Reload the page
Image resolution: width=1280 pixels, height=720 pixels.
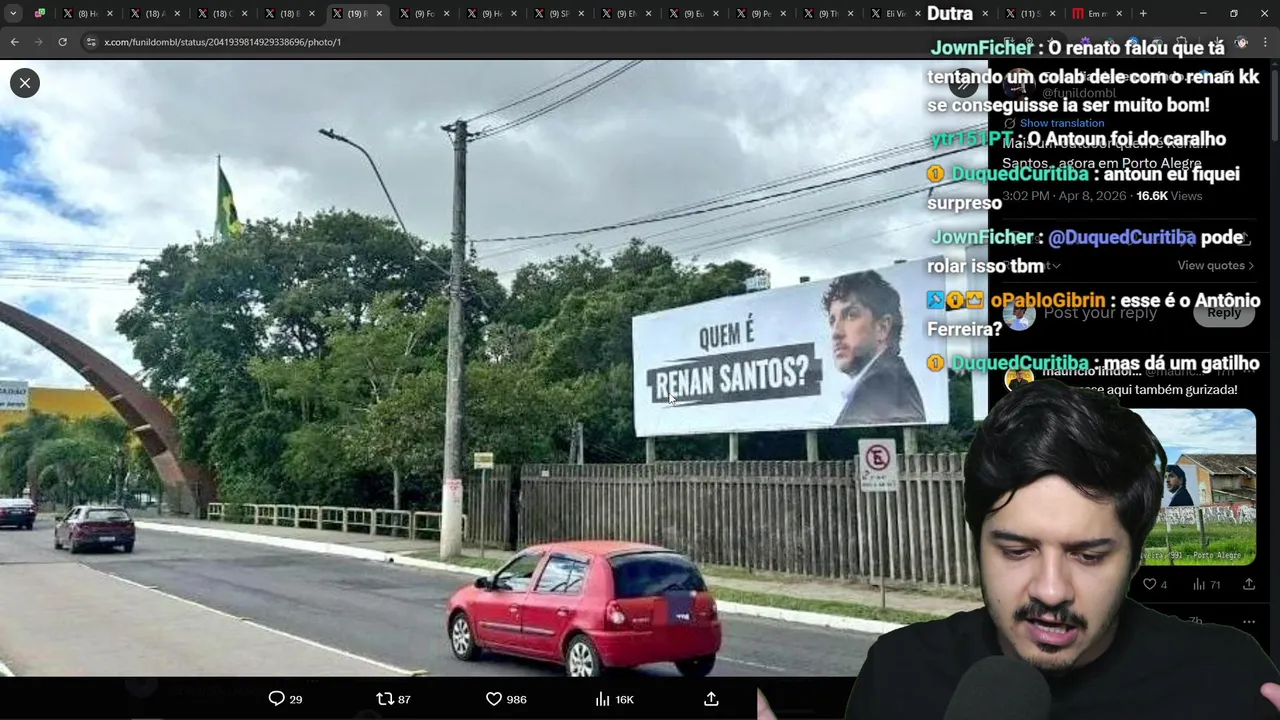tap(62, 42)
